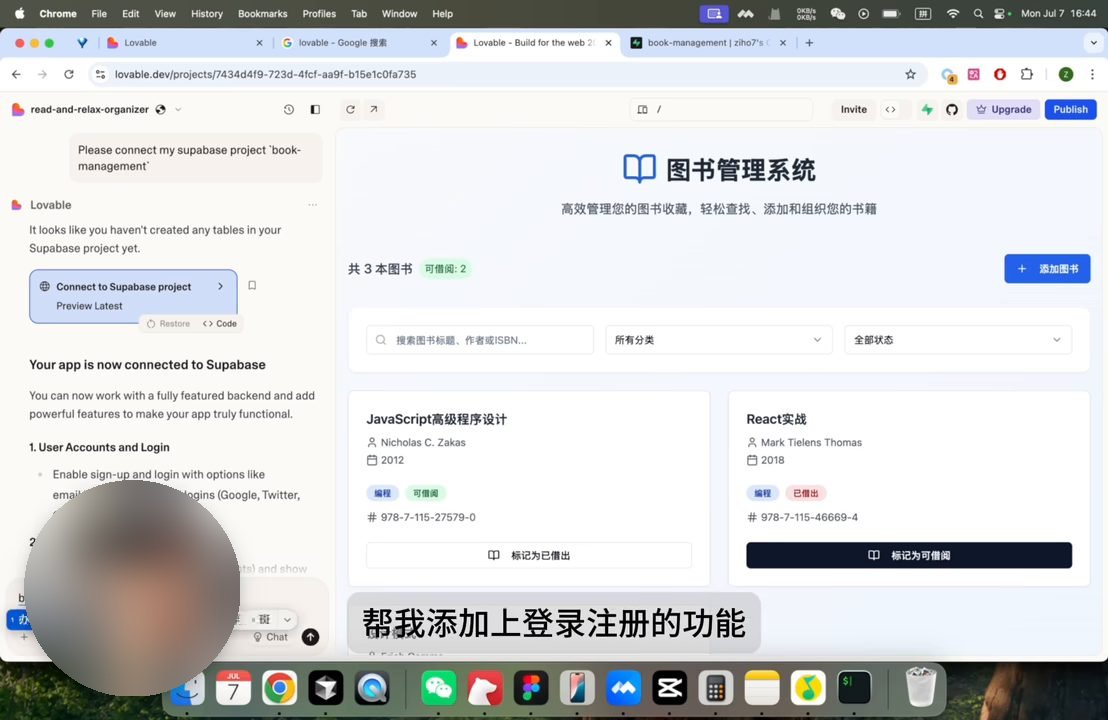
Task: Reload the browser page
Action: point(69,74)
